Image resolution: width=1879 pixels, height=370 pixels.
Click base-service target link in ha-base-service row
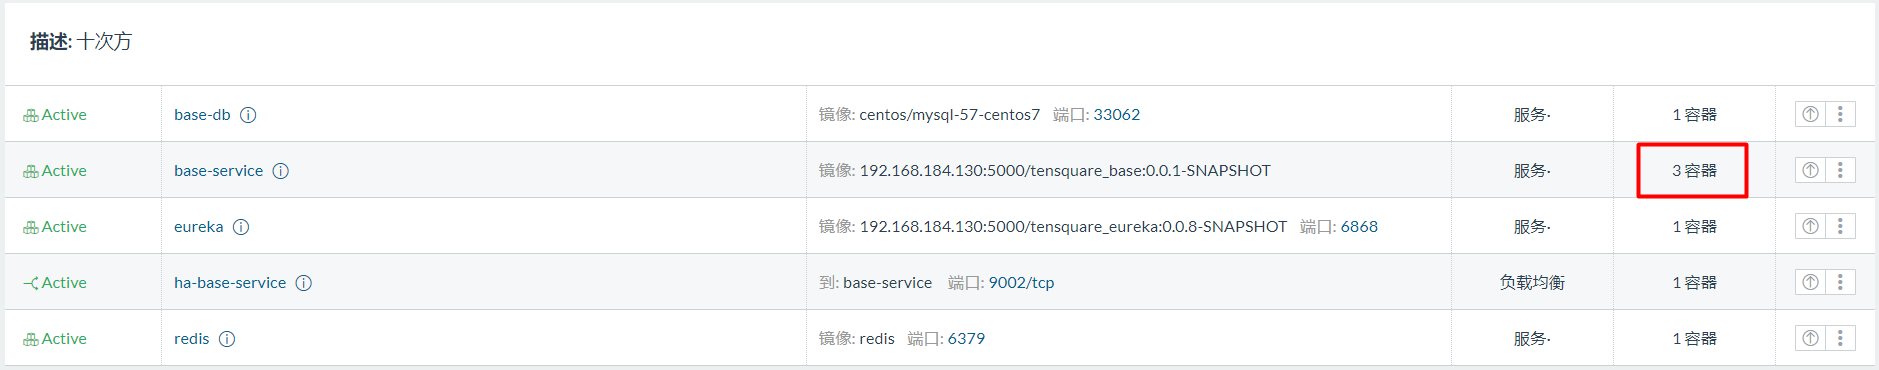(887, 283)
